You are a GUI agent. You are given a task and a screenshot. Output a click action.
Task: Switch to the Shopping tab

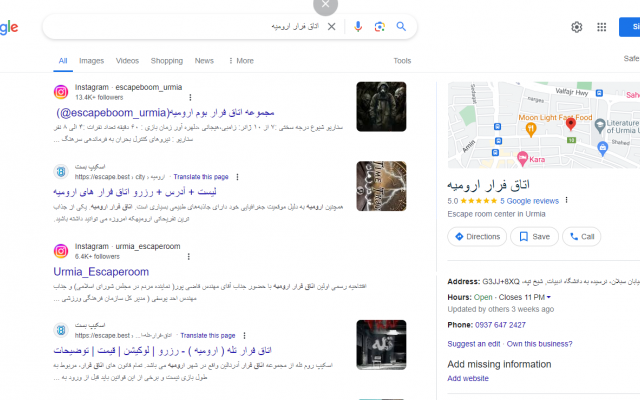tap(167, 61)
